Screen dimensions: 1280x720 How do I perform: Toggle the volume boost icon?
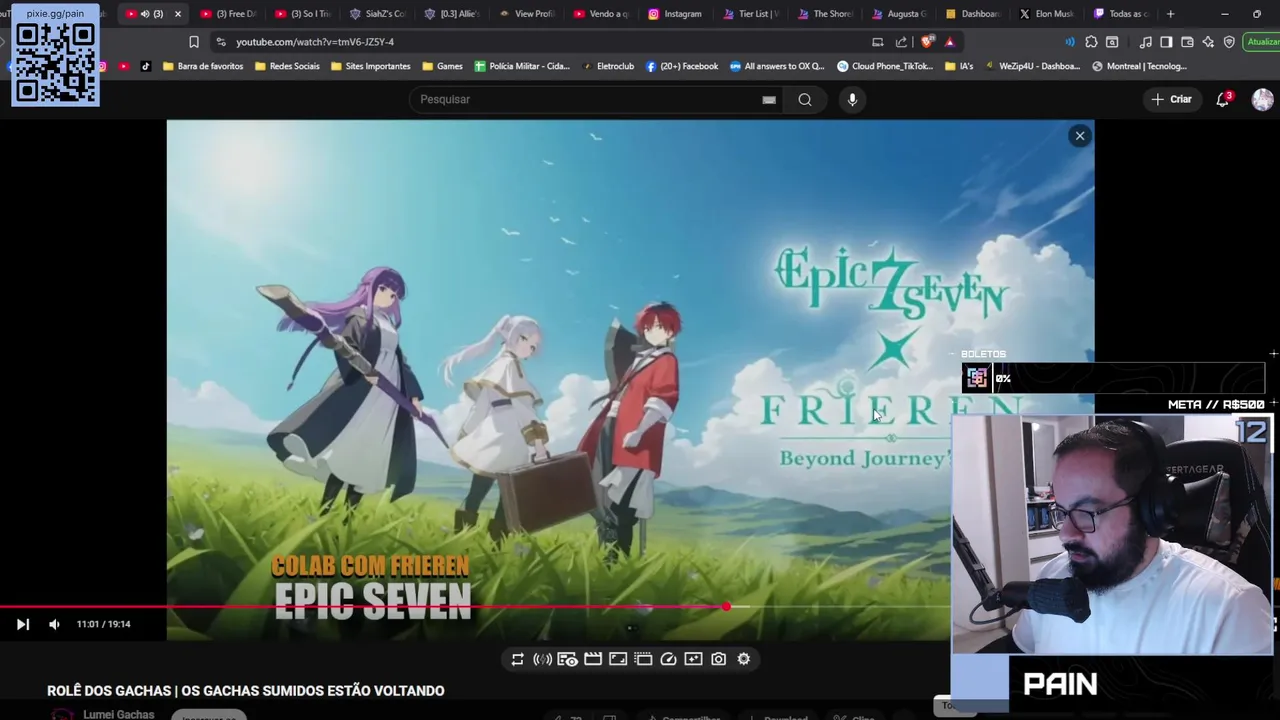(x=542, y=659)
